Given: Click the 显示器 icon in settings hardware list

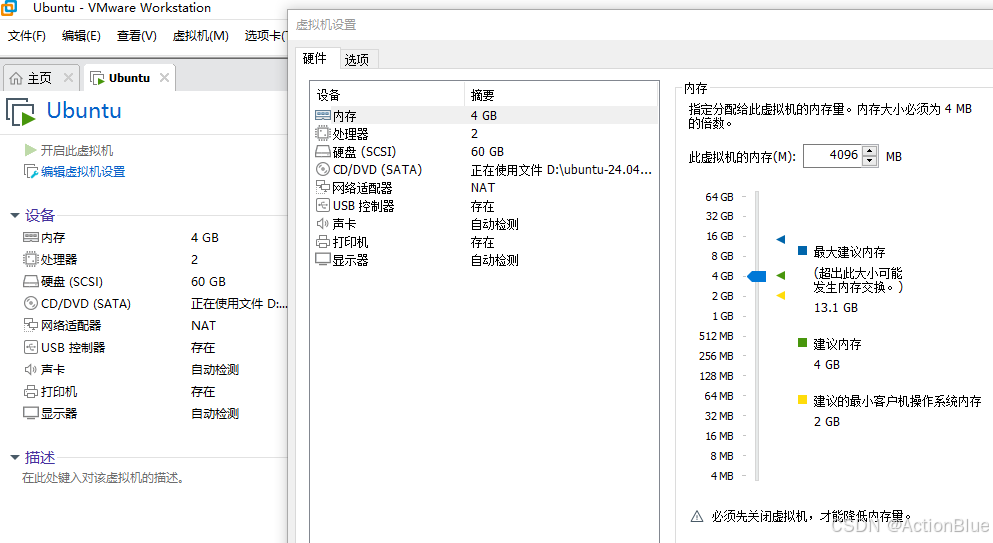Looking at the screenshot, I should [x=323, y=260].
